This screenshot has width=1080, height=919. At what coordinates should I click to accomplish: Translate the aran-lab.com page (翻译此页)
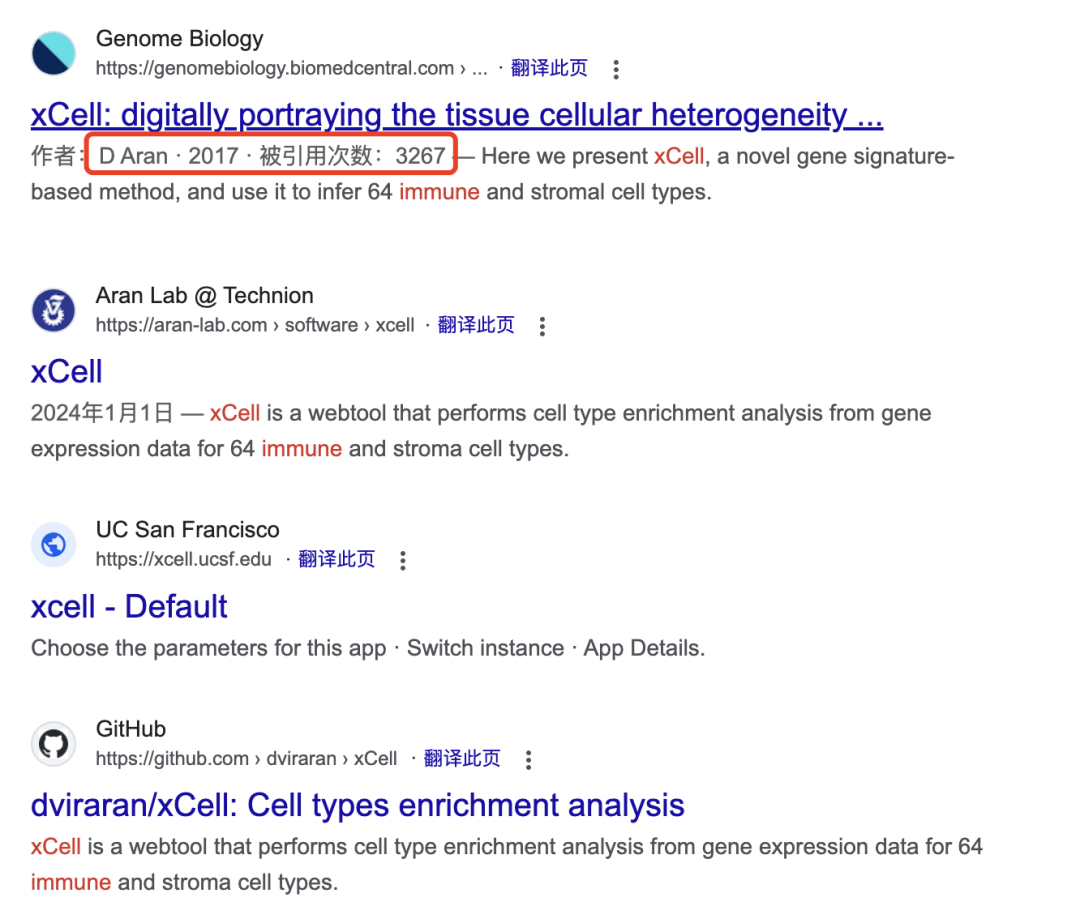(476, 325)
